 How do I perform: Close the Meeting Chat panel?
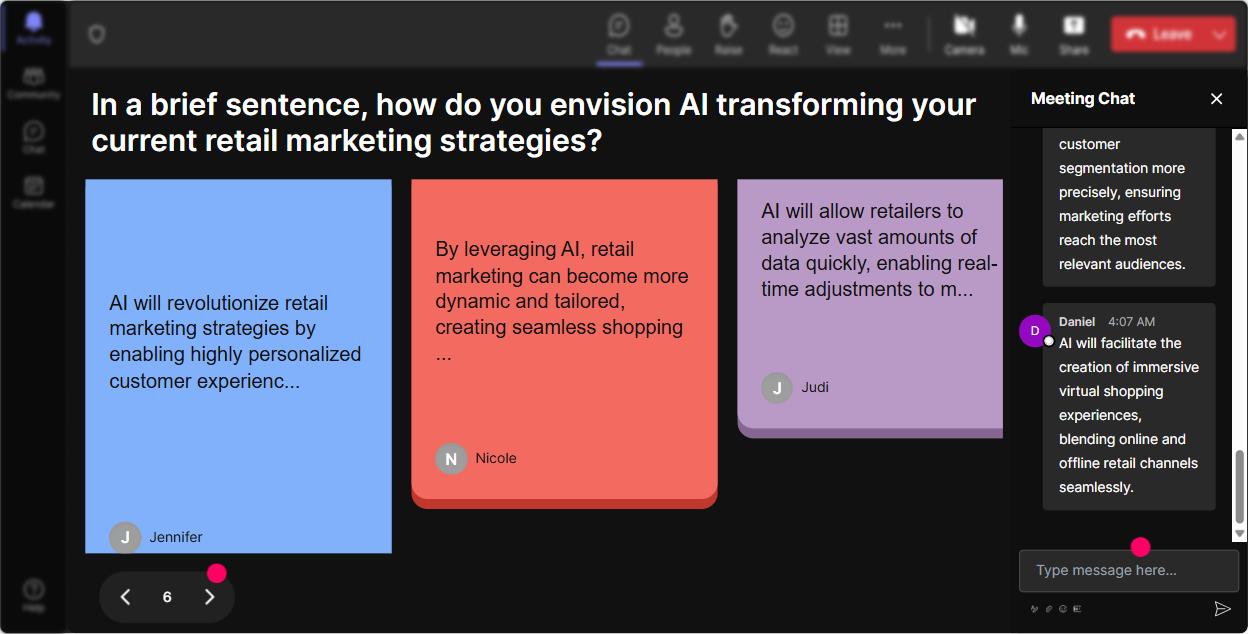1217,98
